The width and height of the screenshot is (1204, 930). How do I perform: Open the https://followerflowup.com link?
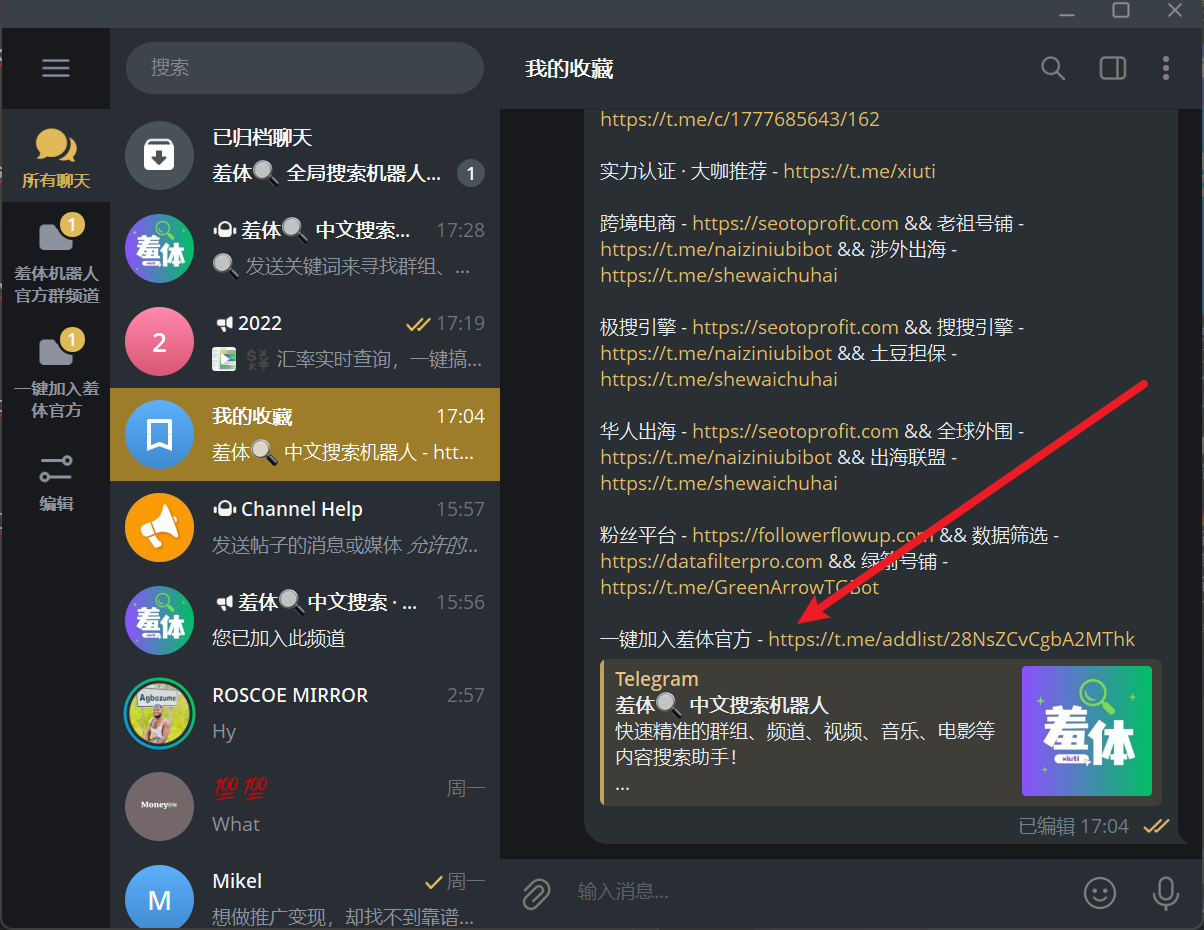[x=813, y=535]
